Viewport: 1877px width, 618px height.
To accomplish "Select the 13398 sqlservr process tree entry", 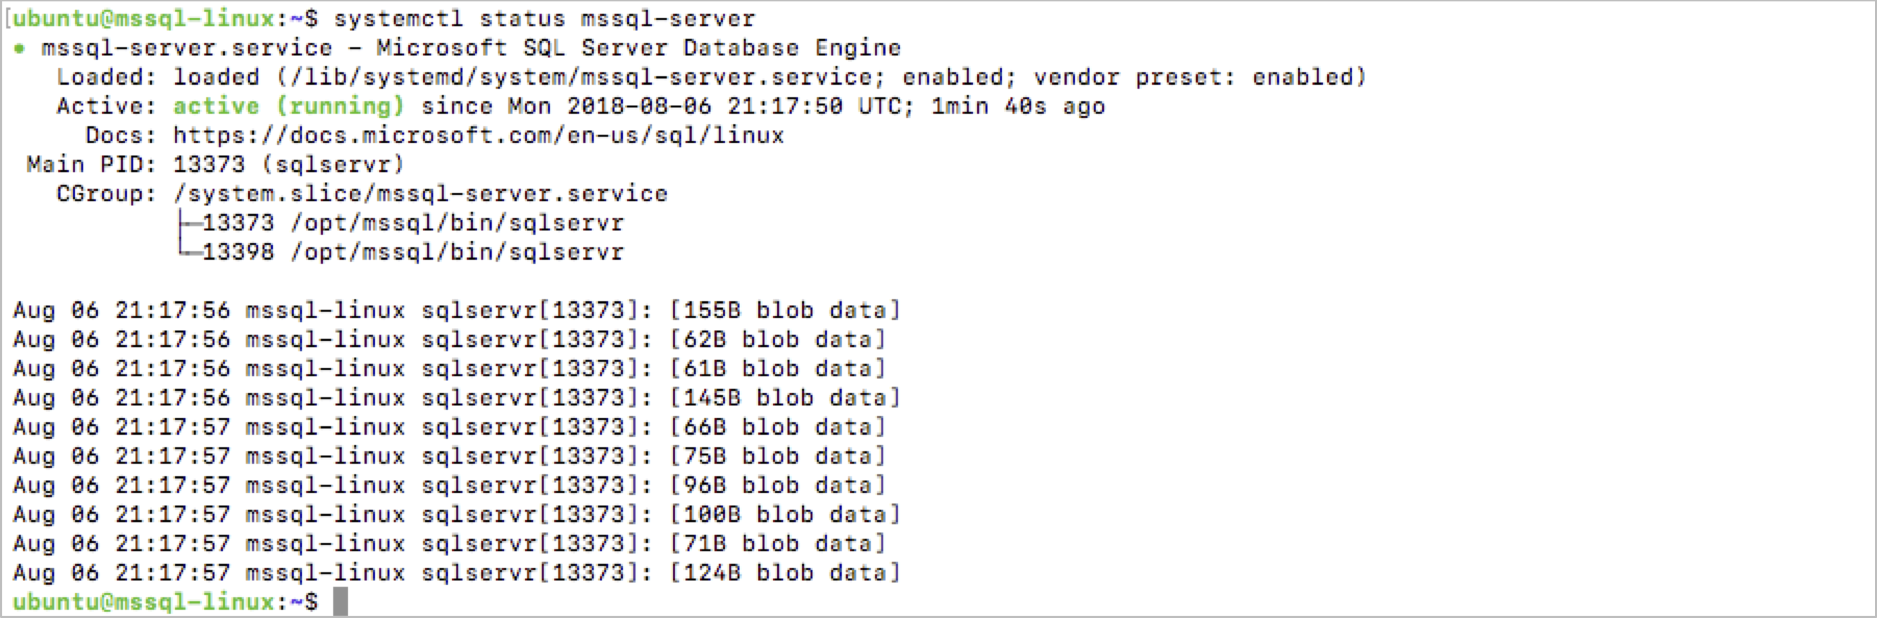I will 412,252.
